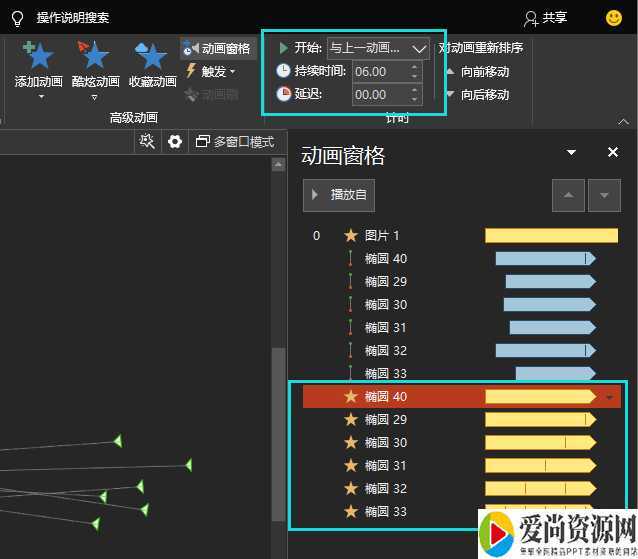The height and width of the screenshot is (559, 638).
Task: Select 图片 1 animation in list
Action: point(382,236)
